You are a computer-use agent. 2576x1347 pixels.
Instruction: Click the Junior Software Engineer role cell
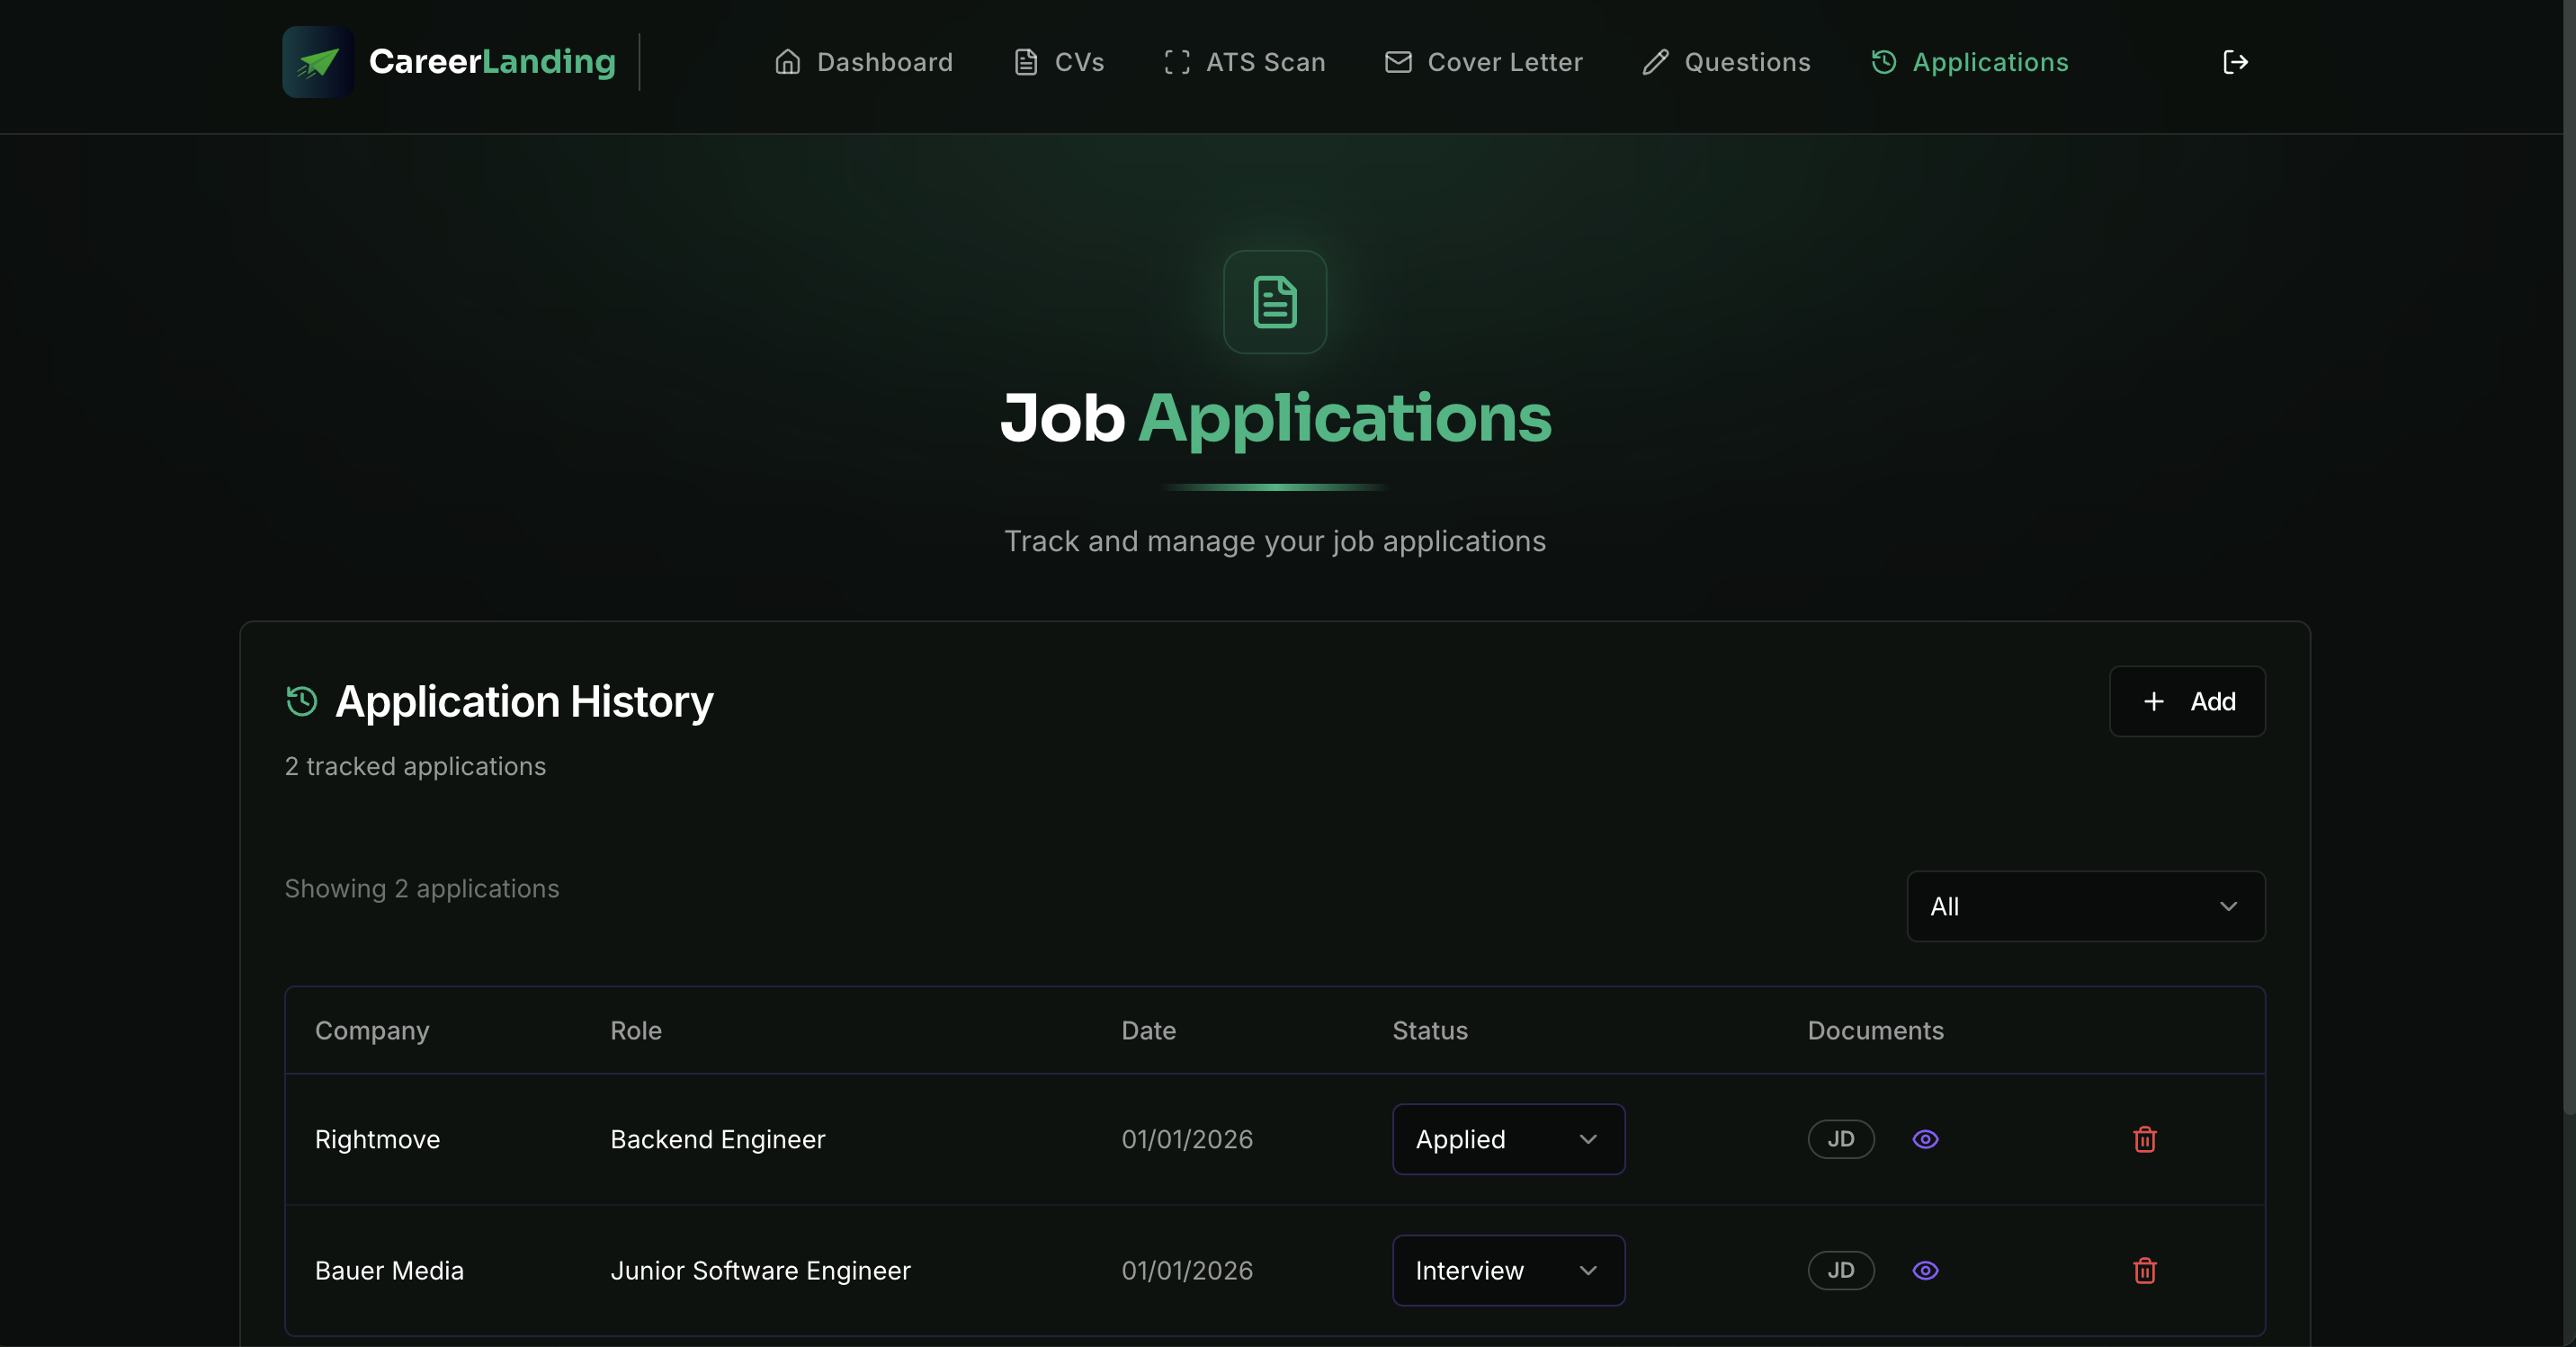[760, 1270]
